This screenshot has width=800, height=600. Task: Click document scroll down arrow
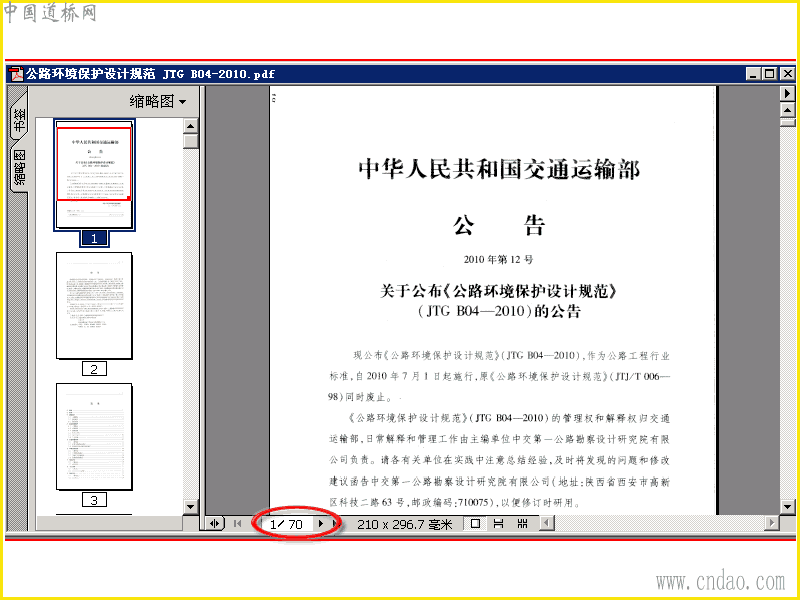(x=787, y=507)
